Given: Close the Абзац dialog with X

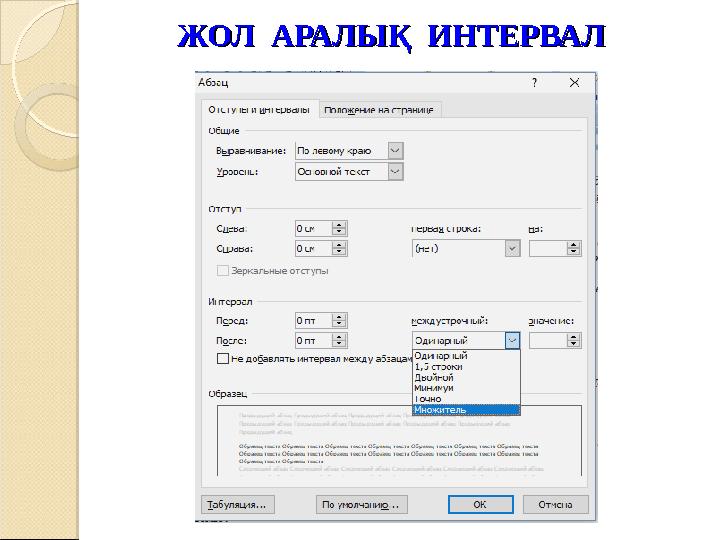Looking at the screenshot, I should [574, 83].
